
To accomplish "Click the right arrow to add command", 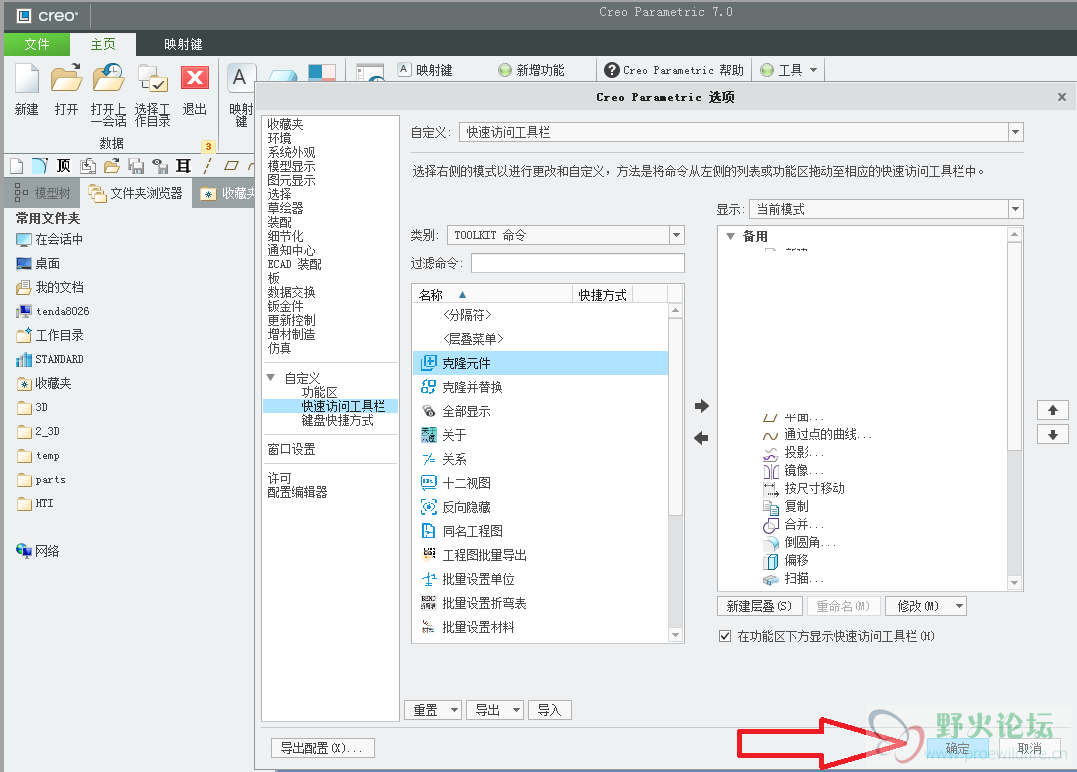I will 701,406.
